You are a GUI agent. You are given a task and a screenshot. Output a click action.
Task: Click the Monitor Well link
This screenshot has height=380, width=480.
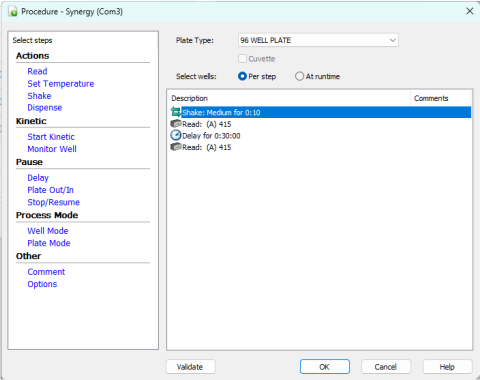point(52,149)
